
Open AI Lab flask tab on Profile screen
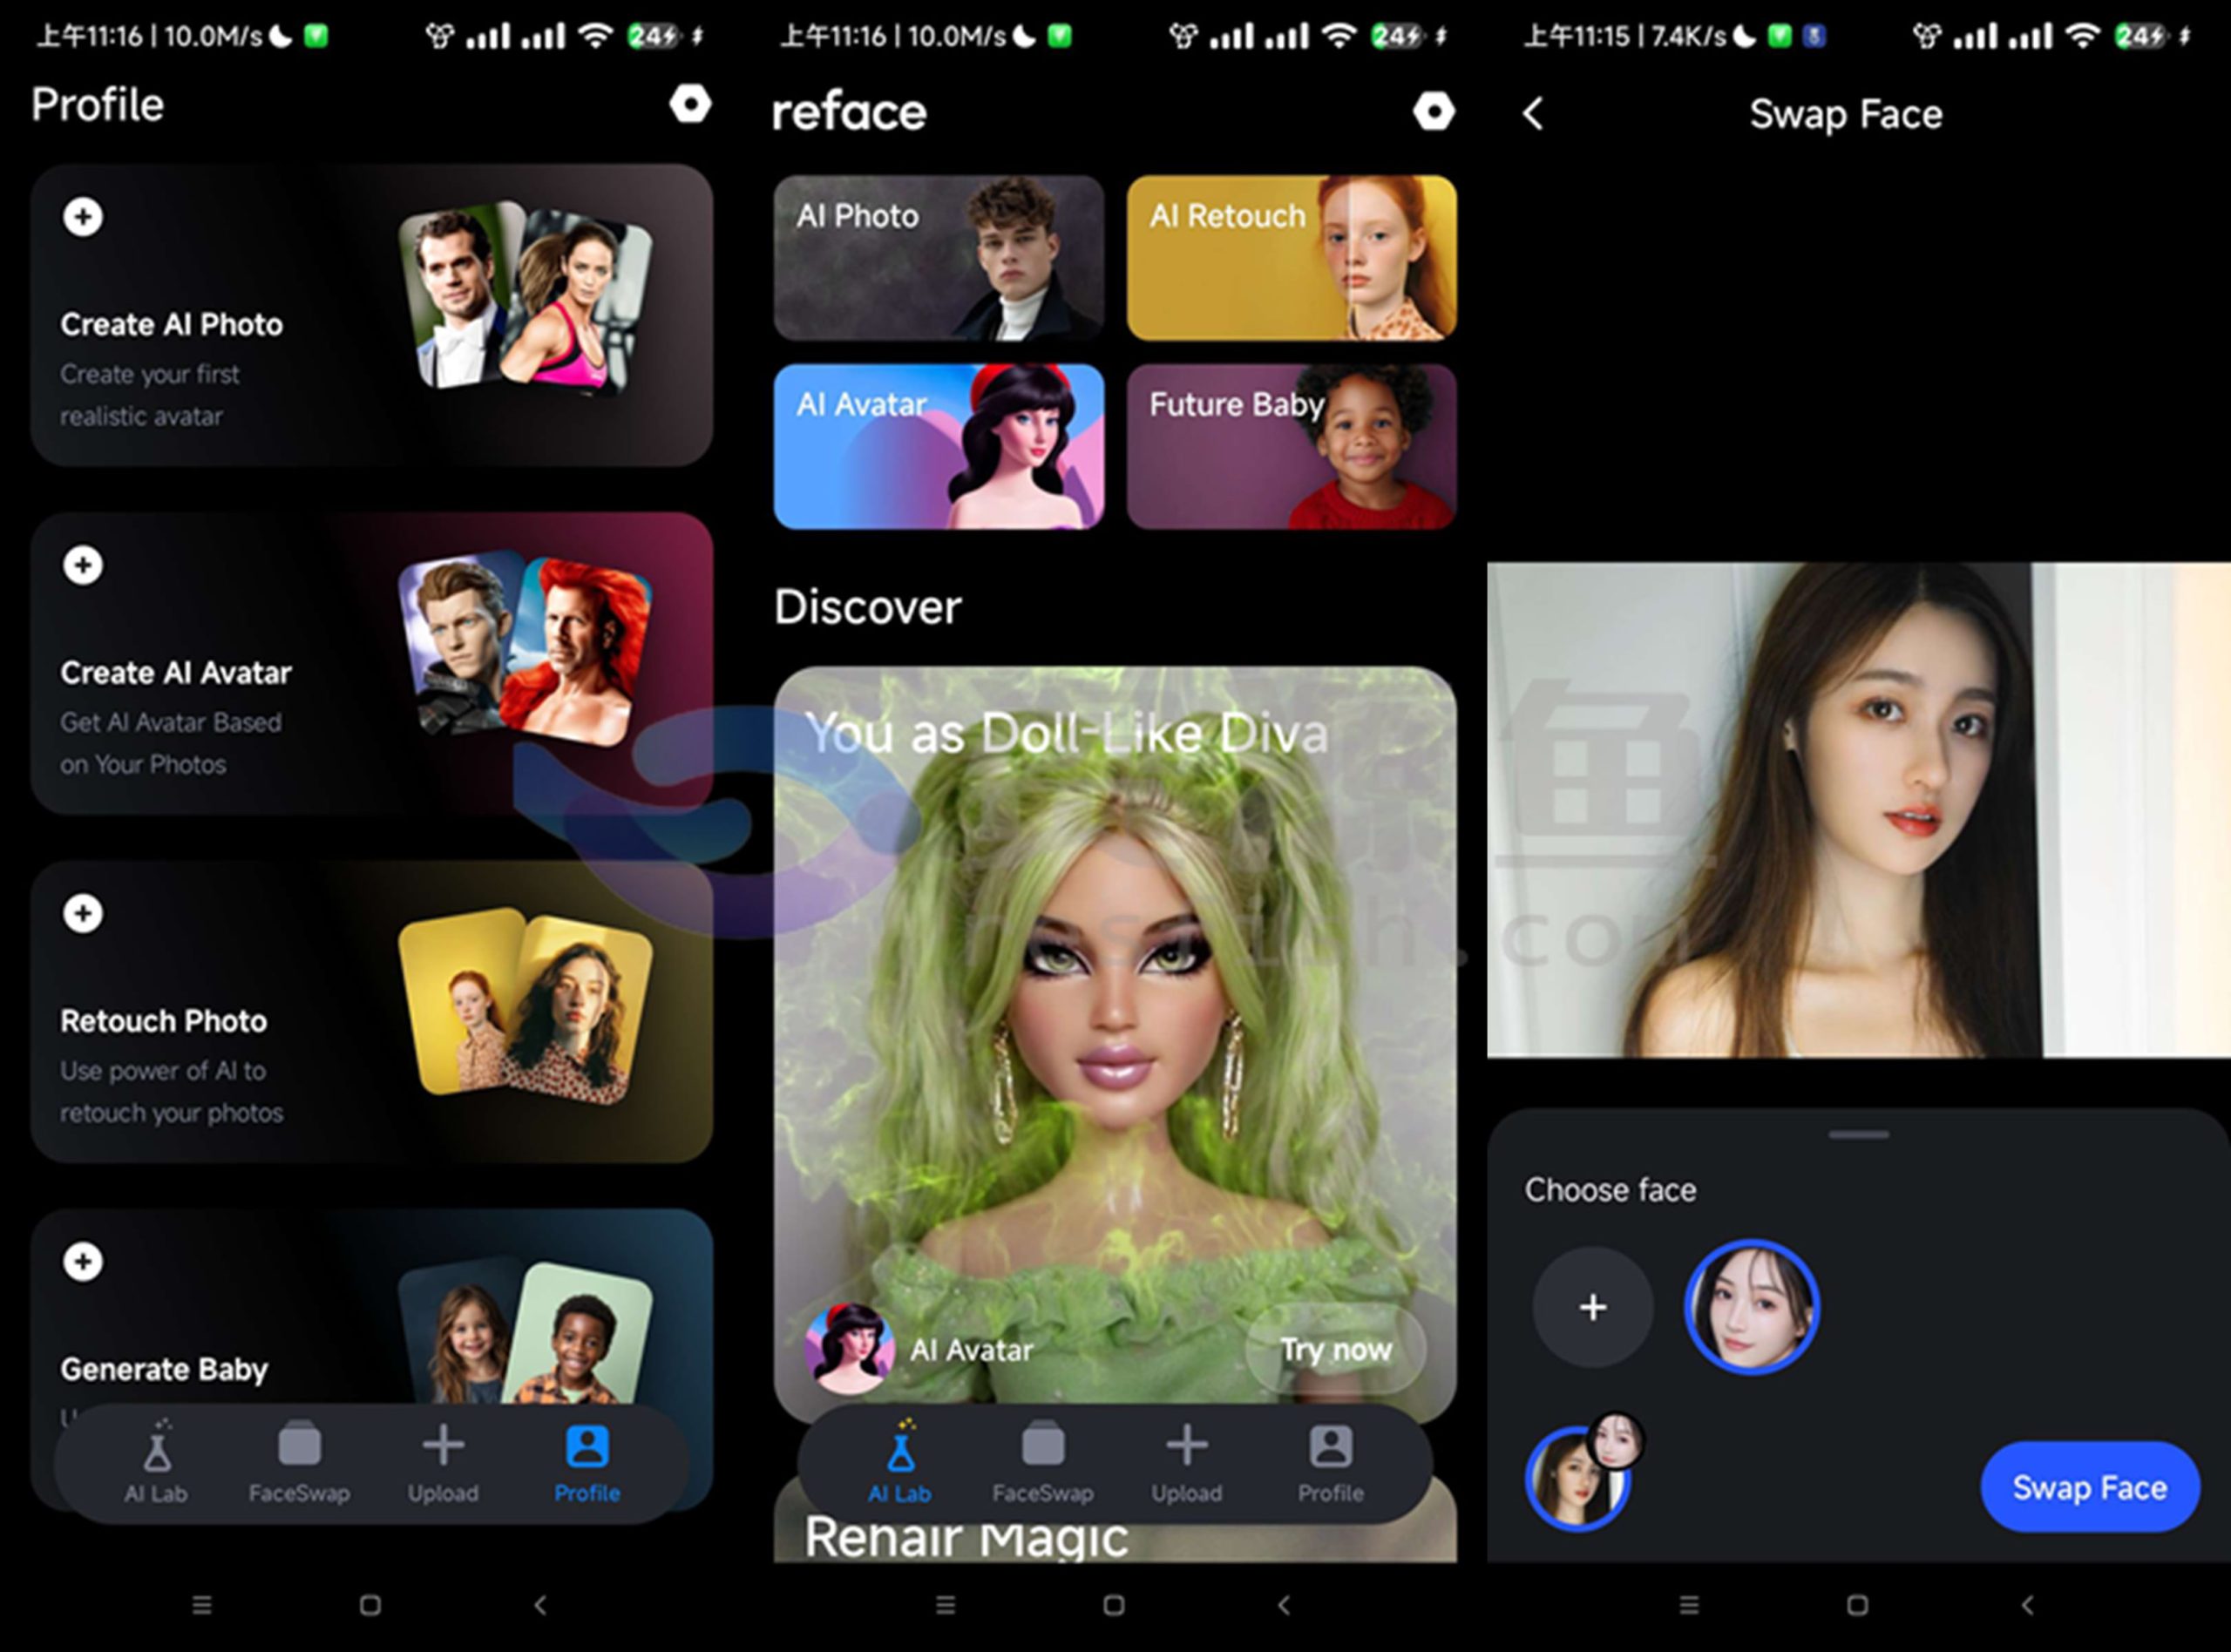point(156,1462)
